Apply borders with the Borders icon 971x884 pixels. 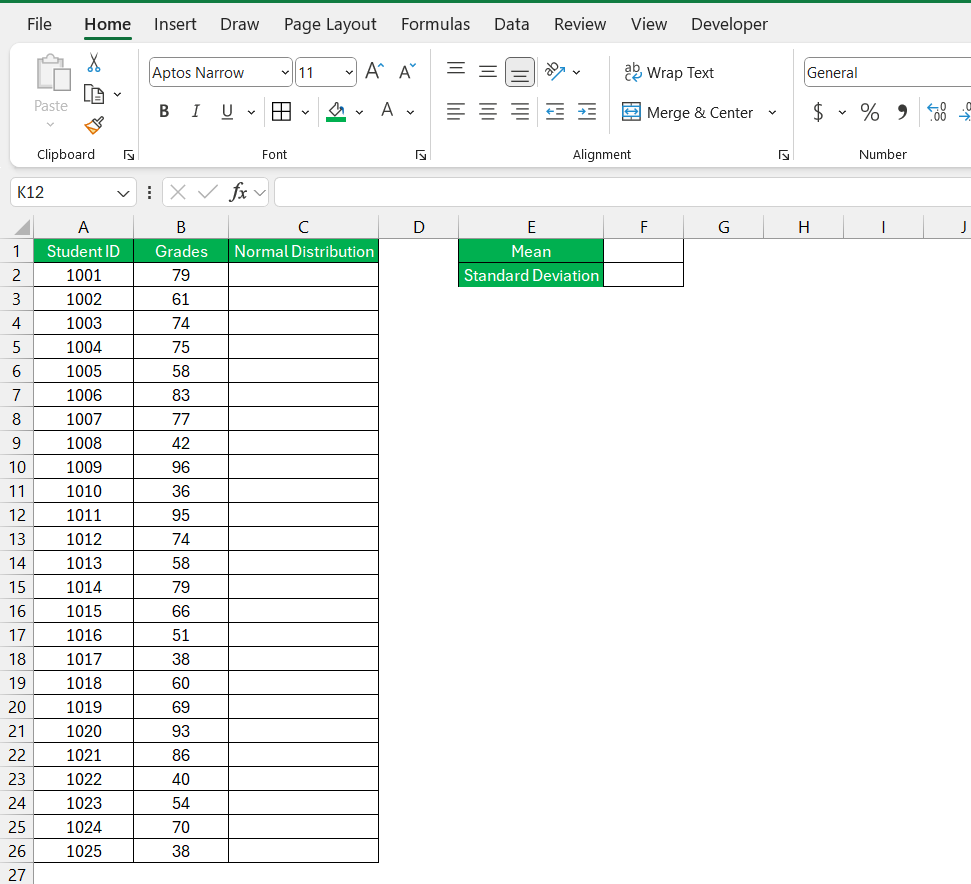(281, 111)
